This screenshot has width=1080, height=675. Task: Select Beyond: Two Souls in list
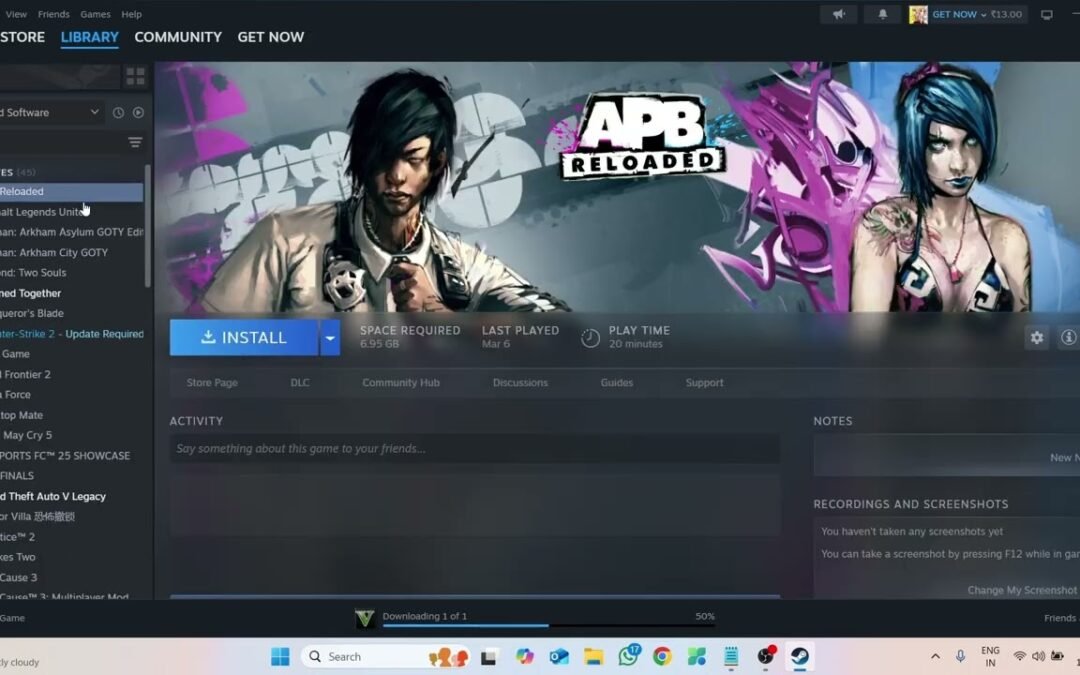click(x=33, y=273)
